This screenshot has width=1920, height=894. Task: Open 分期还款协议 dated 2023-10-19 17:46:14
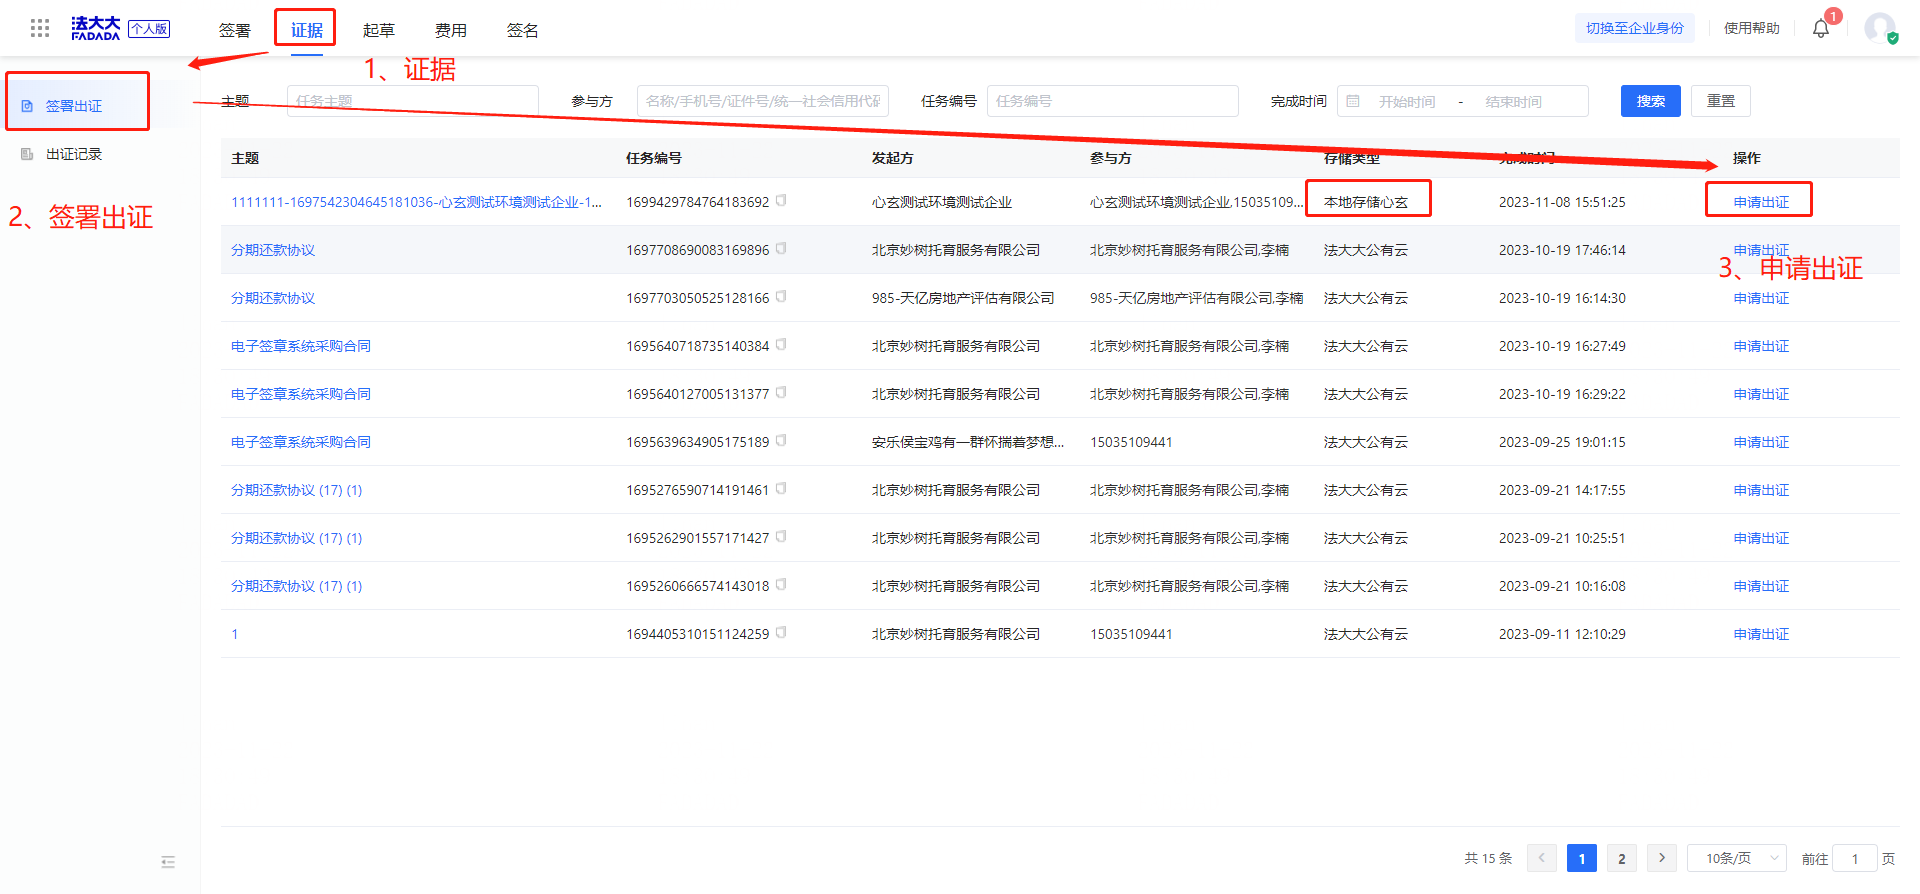point(273,250)
